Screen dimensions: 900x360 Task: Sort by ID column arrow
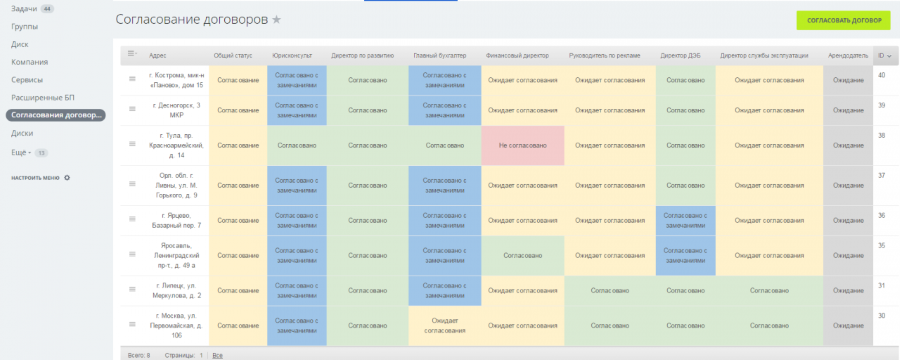click(x=889, y=56)
